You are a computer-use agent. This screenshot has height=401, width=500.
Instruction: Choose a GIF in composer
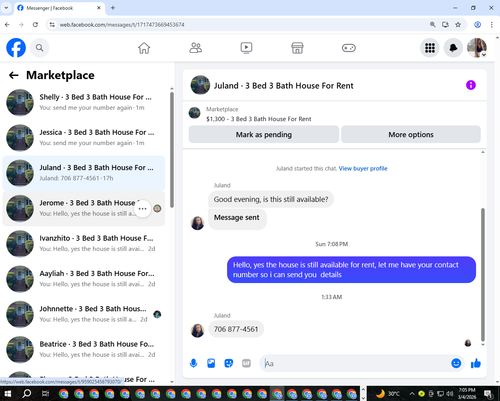coord(246,363)
